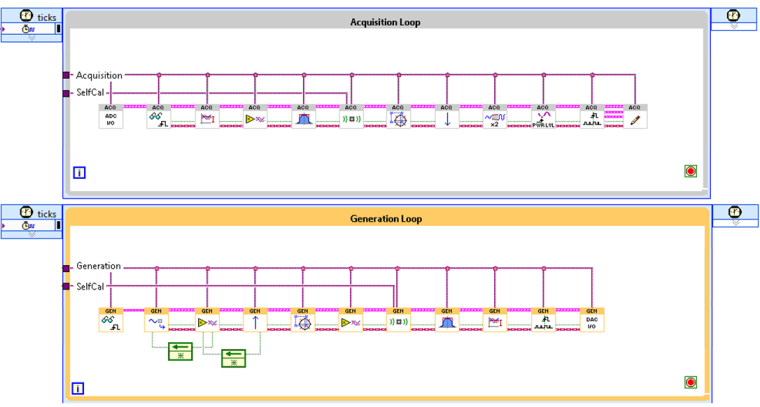
Task: Select the up-arrow interpolation VI in Generation Loop
Action: point(255,320)
